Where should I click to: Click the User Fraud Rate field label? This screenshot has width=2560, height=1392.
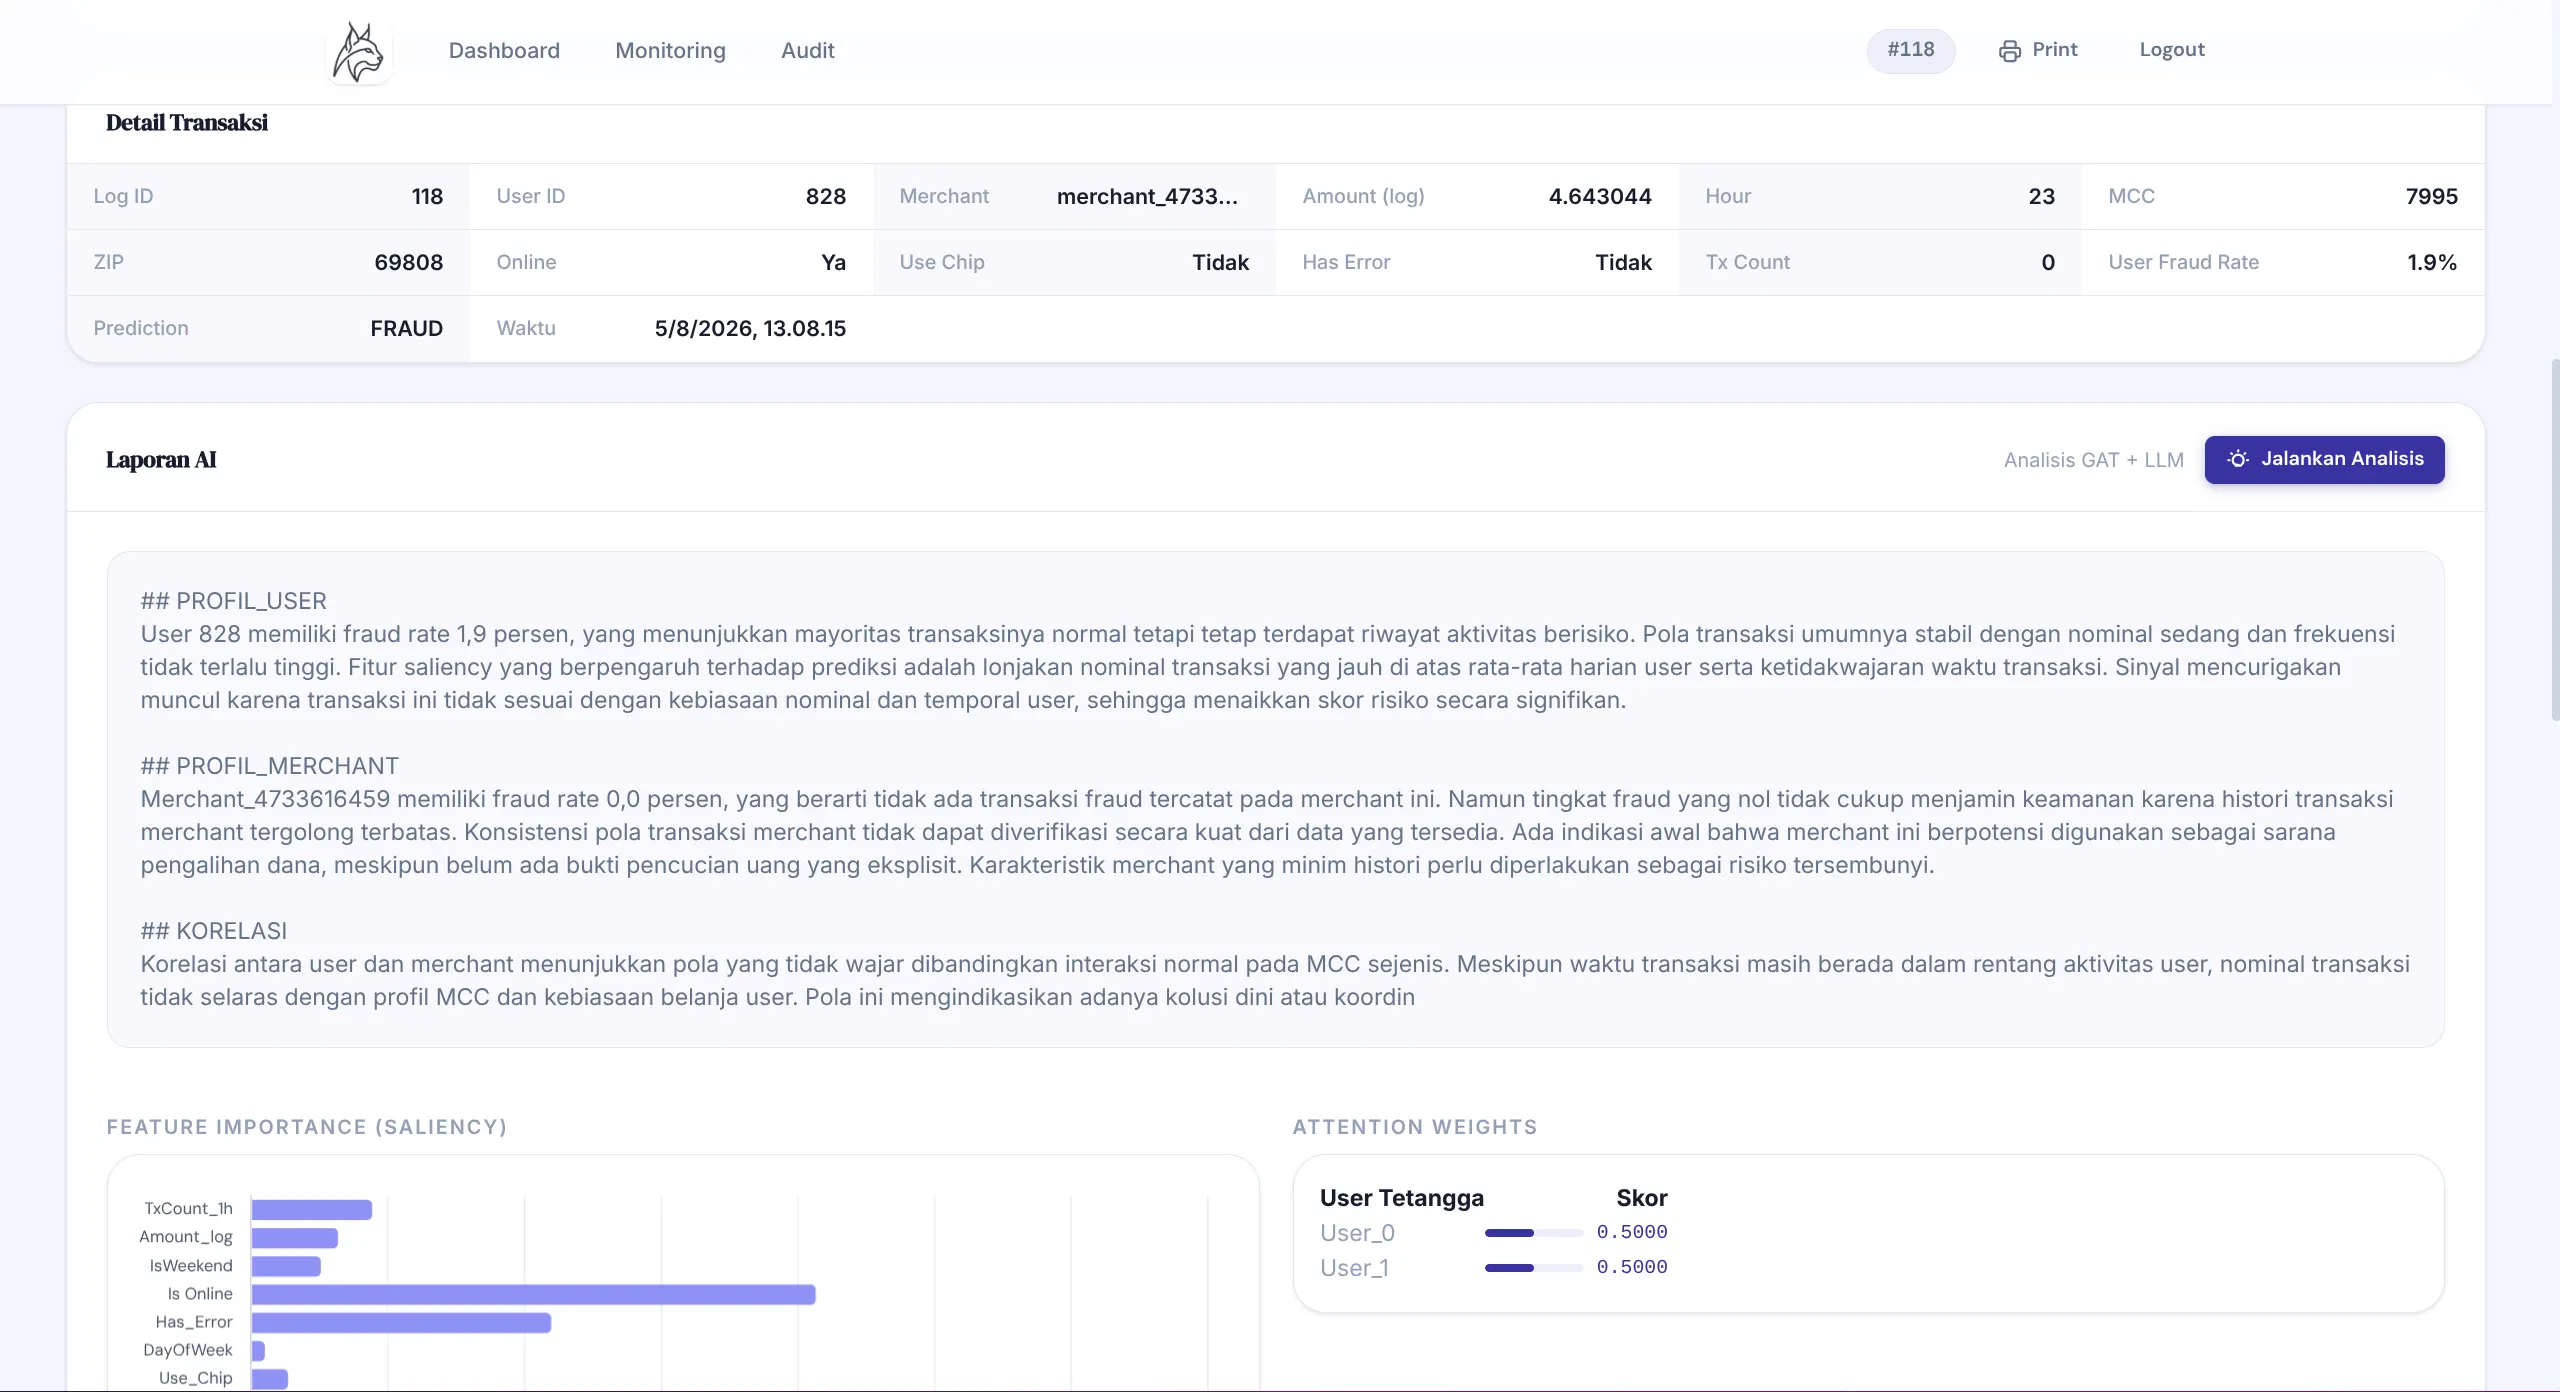(x=2183, y=262)
